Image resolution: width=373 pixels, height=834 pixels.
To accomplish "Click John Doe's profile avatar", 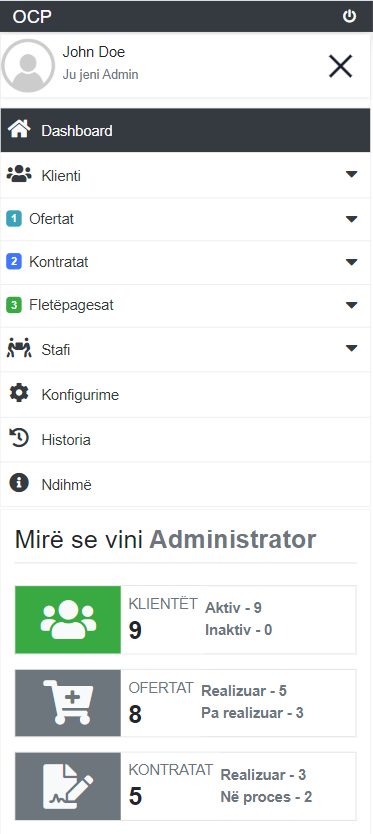I will (x=28, y=66).
